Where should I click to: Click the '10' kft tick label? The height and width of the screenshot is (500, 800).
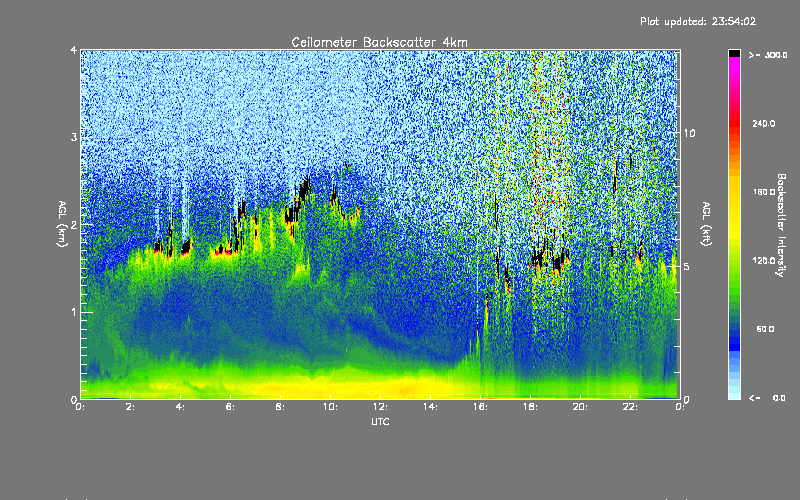(x=689, y=134)
